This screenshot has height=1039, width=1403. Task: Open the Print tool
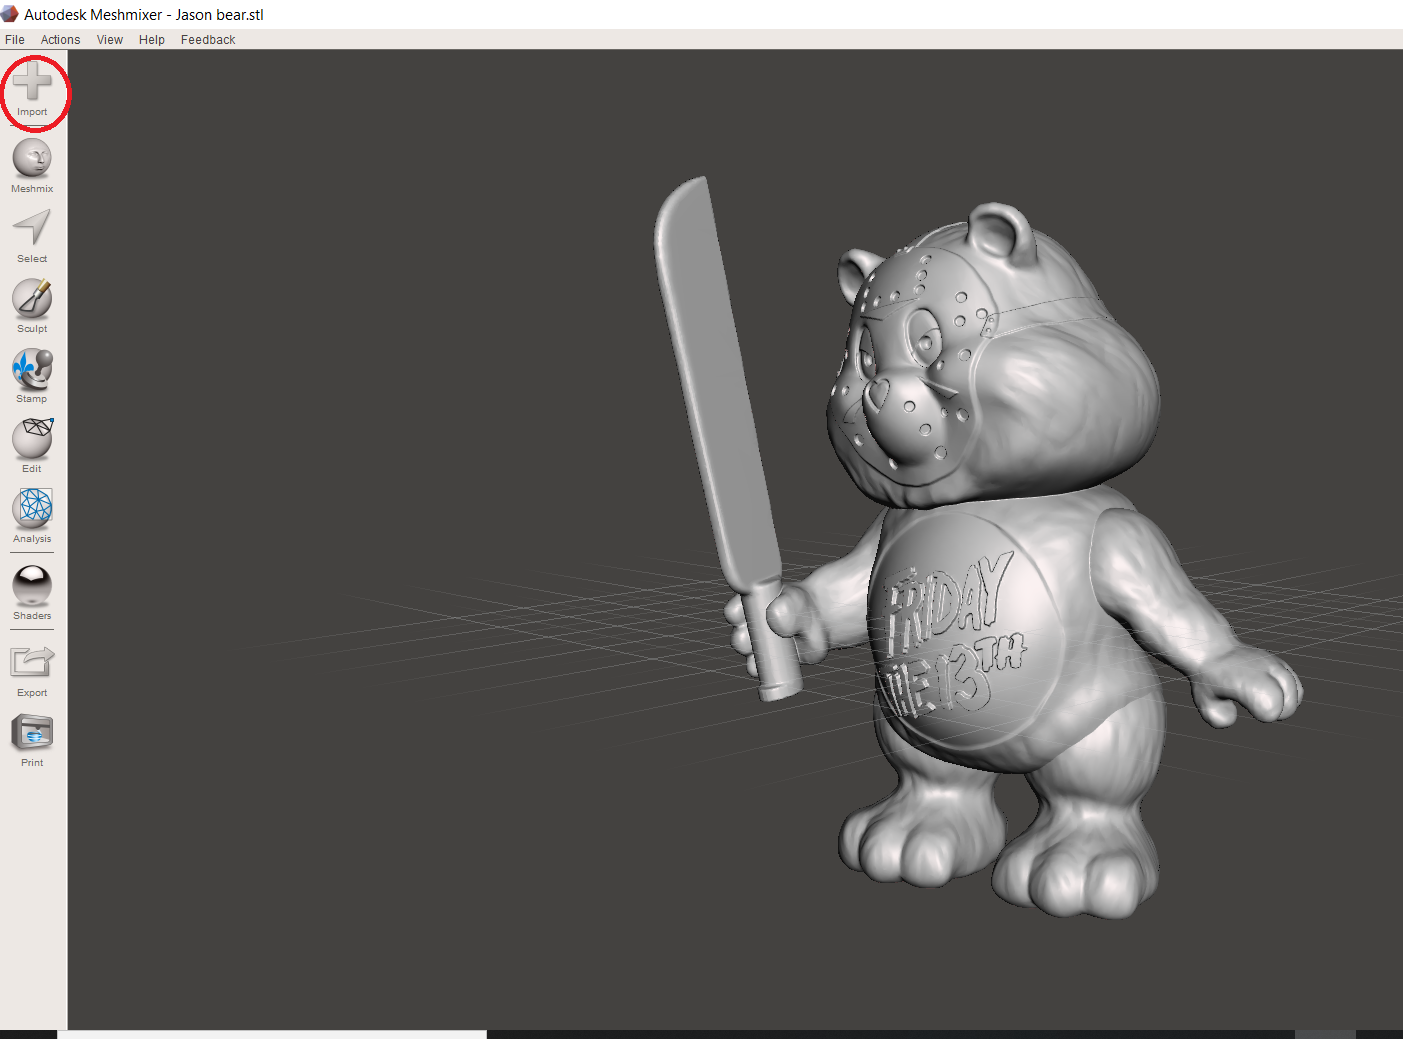point(32,733)
